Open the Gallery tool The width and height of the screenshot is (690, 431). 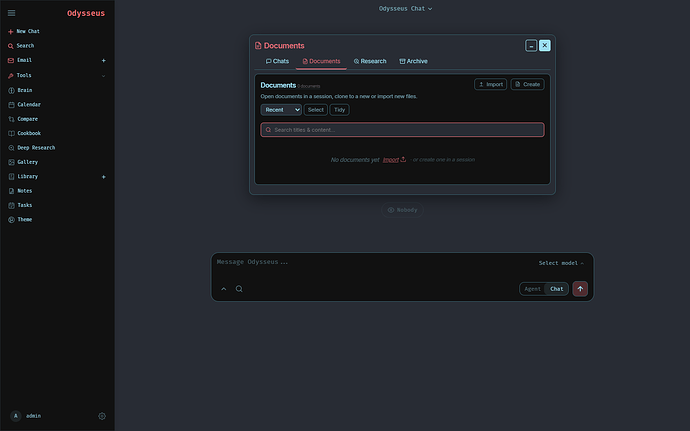23,162
